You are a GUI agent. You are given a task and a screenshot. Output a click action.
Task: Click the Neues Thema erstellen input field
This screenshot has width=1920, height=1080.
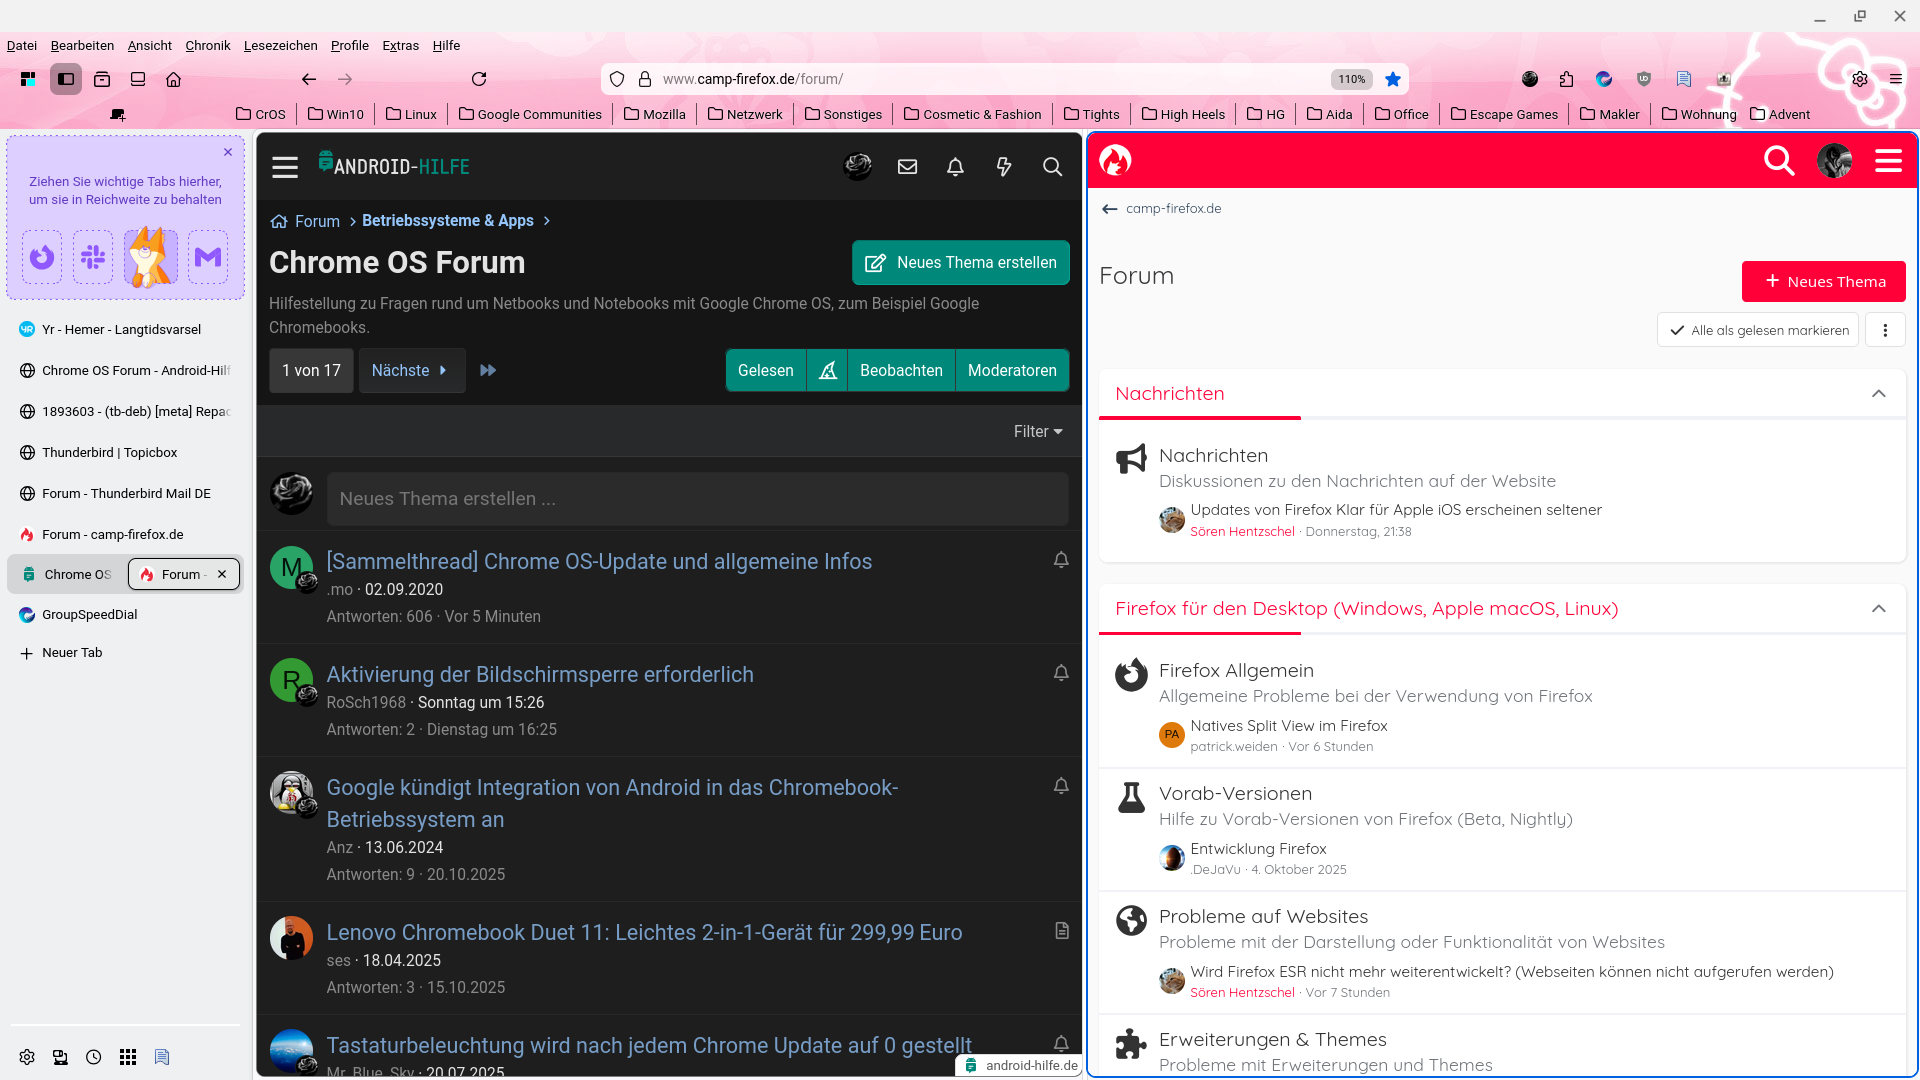pos(697,498)
